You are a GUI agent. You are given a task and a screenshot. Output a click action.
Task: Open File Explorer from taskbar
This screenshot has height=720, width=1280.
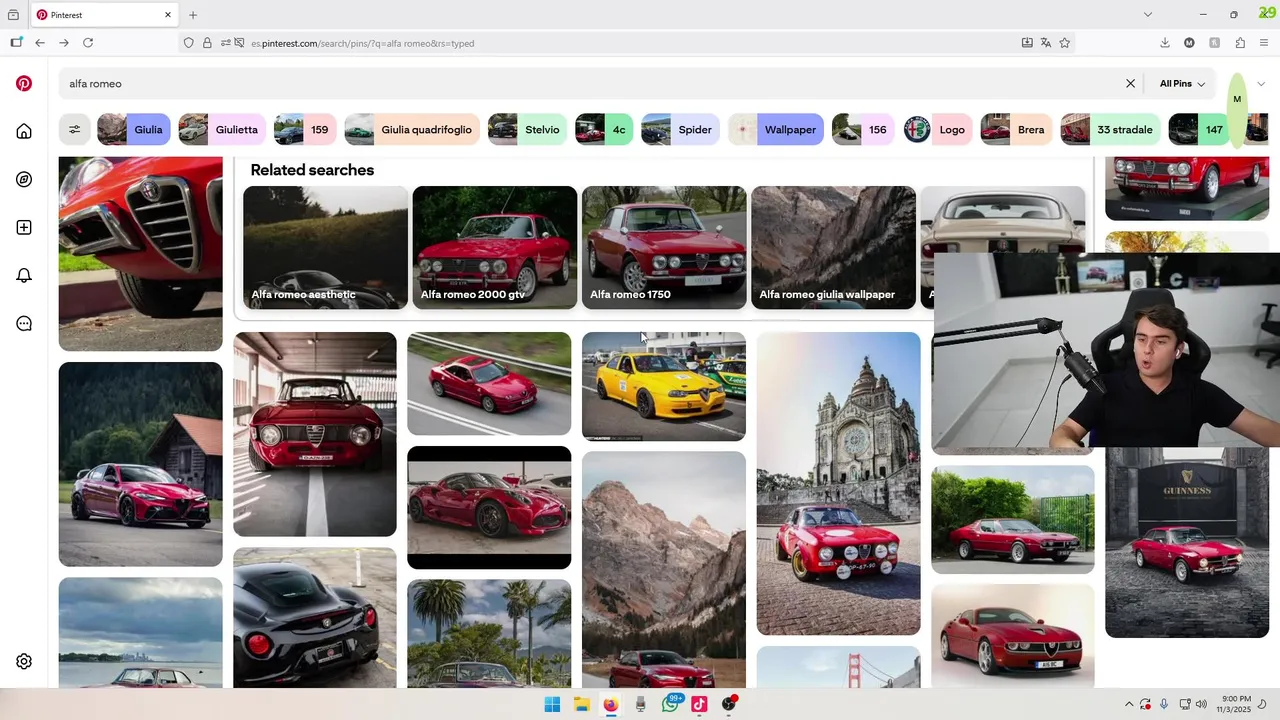(581, 704)
